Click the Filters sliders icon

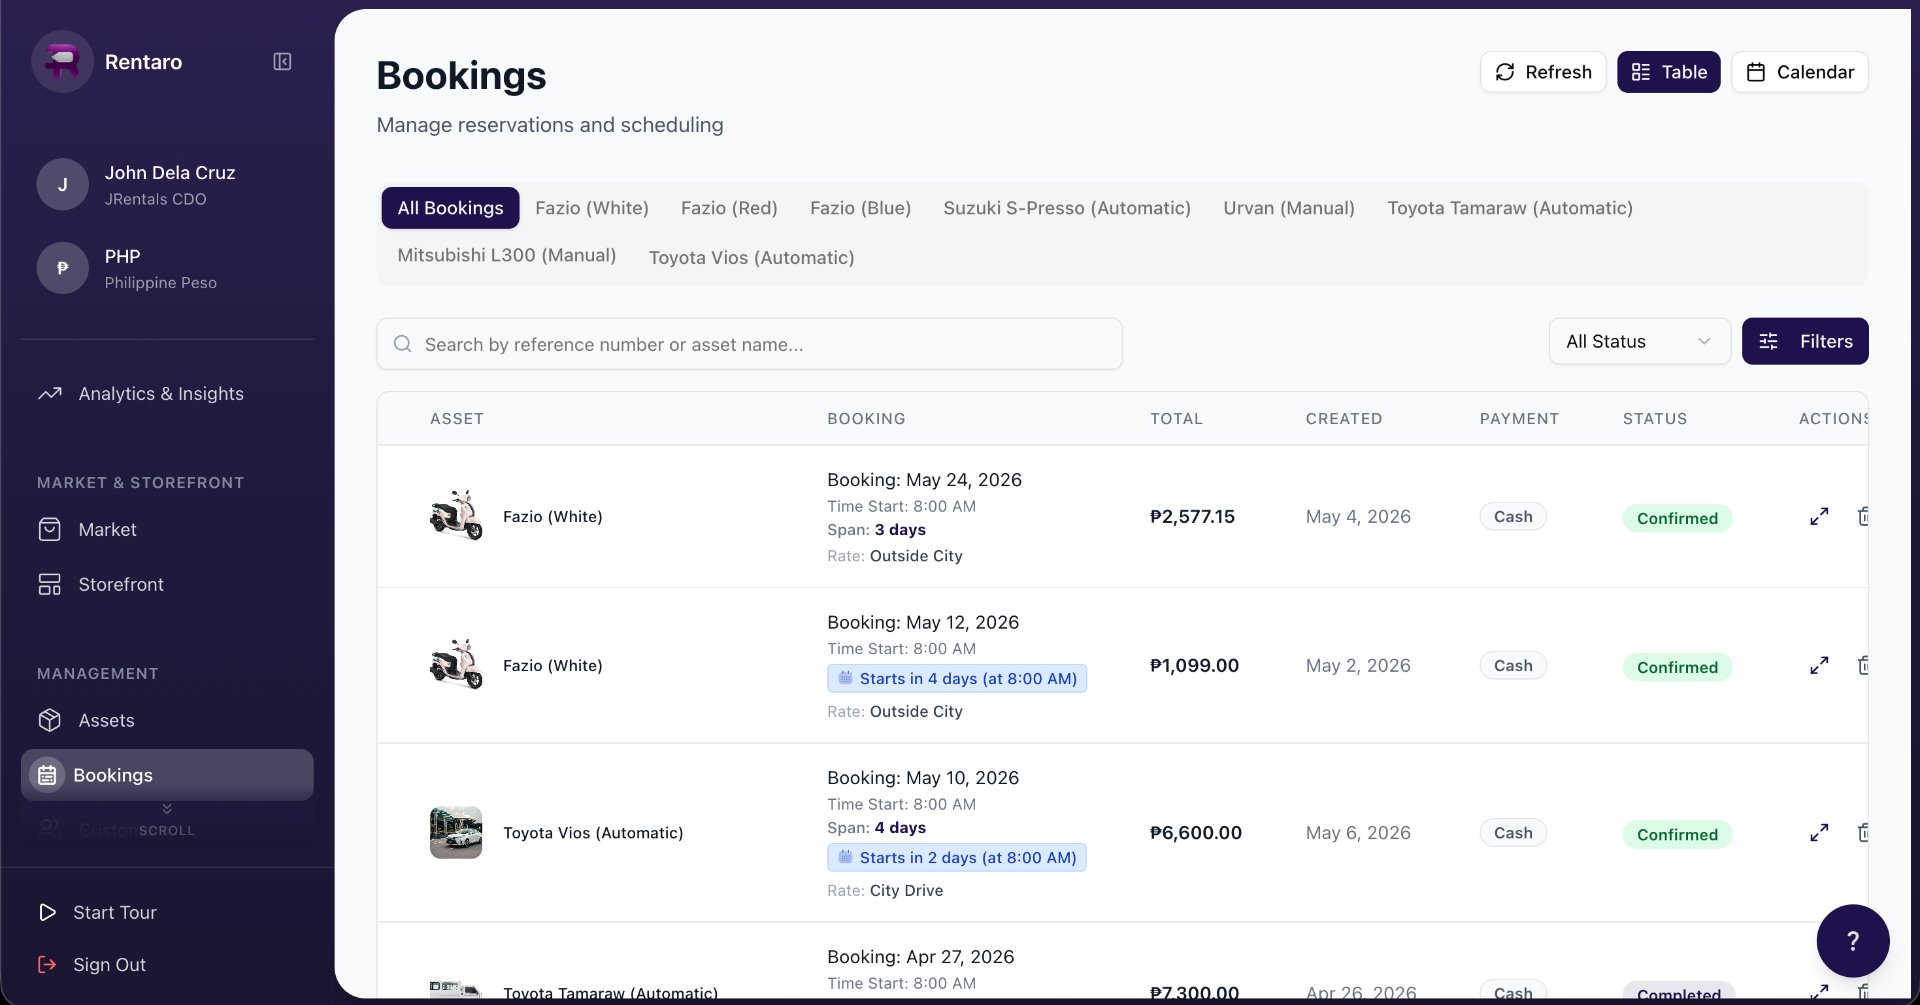[1769, 342]
